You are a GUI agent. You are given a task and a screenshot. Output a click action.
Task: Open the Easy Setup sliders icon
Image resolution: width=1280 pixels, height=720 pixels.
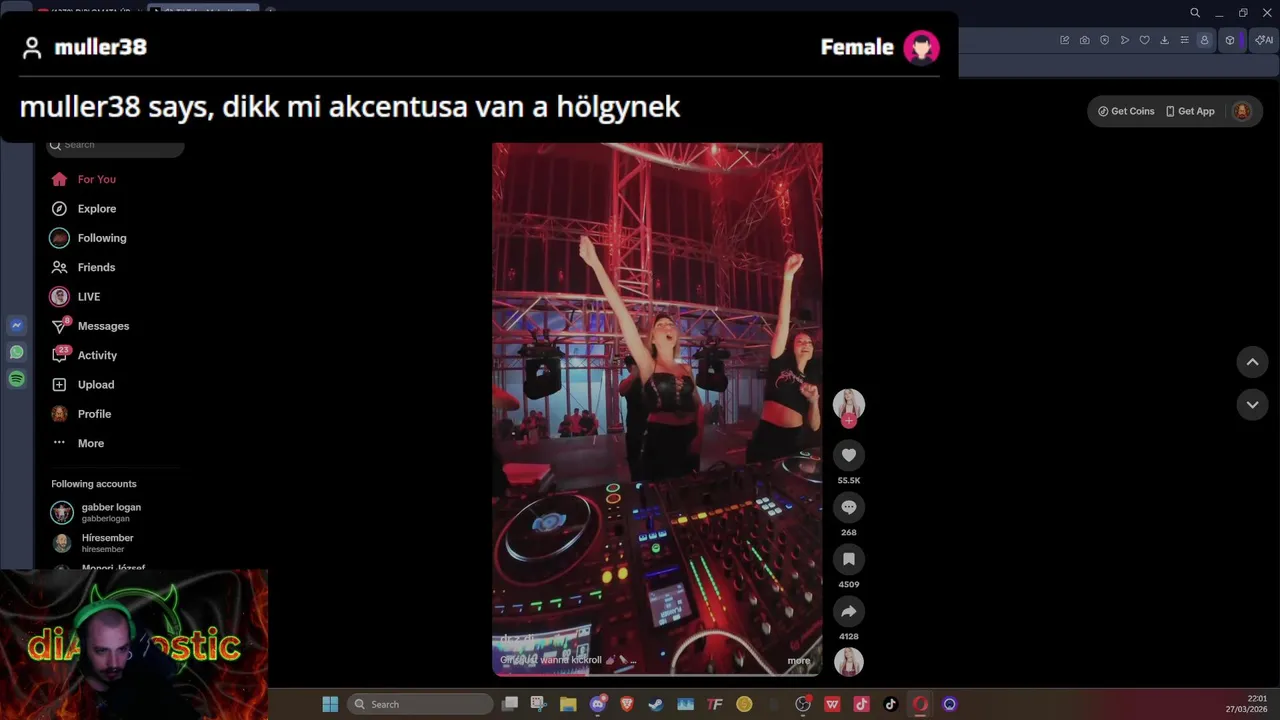point(1185,40)
